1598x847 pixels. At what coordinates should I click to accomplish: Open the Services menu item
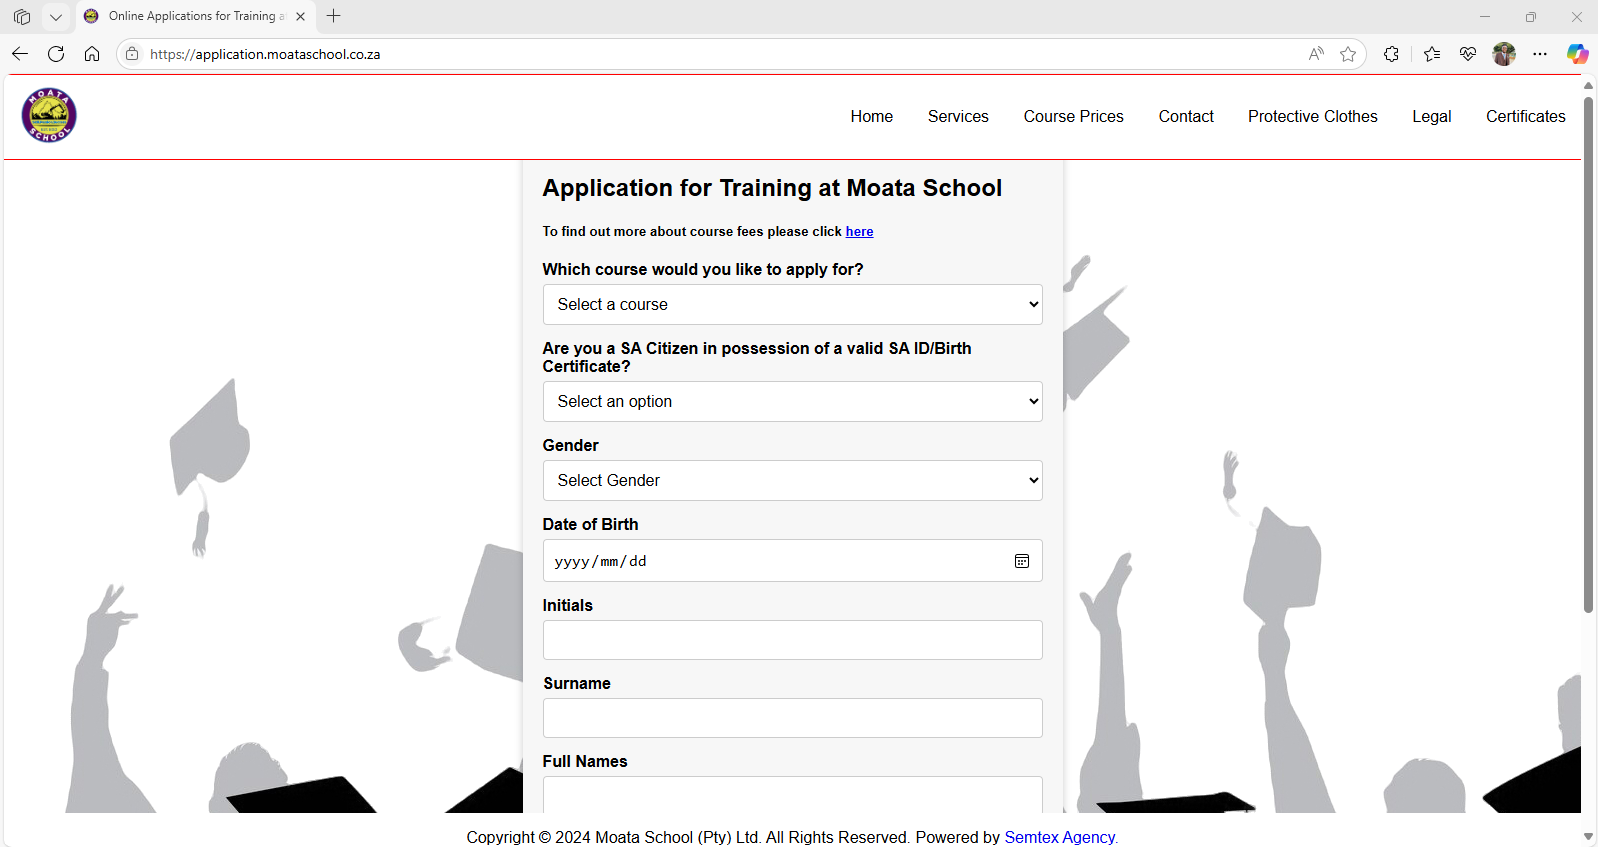[958, 116]
